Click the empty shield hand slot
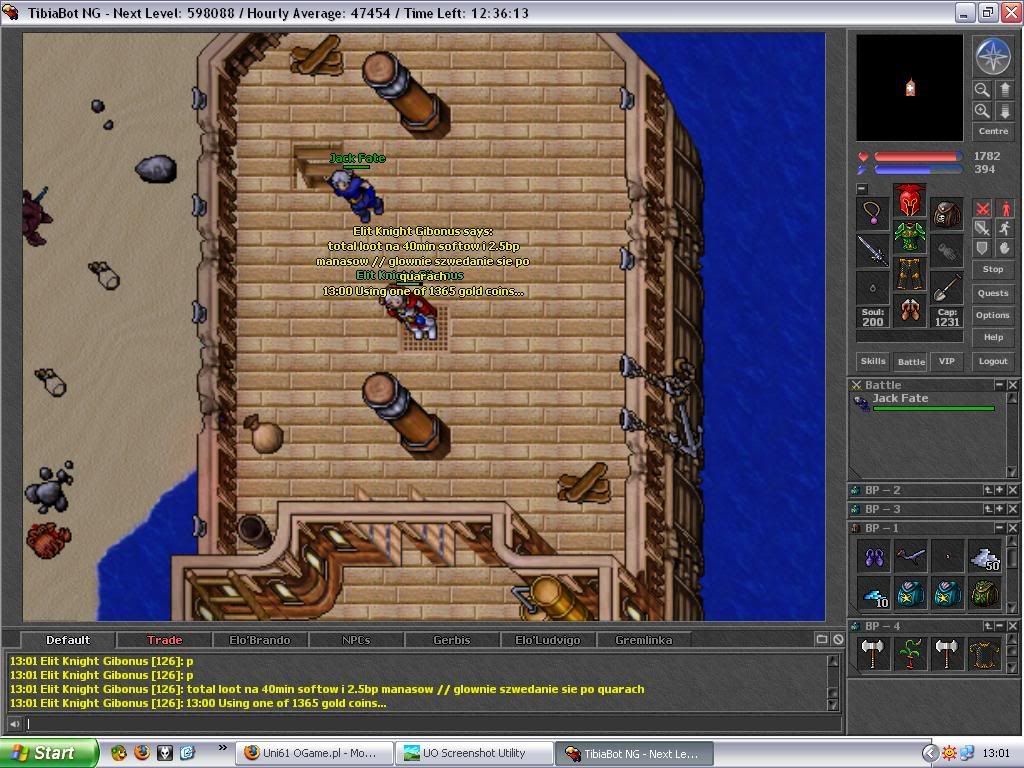This screenshot has height=768, width=1024. (x=946, y=250)
